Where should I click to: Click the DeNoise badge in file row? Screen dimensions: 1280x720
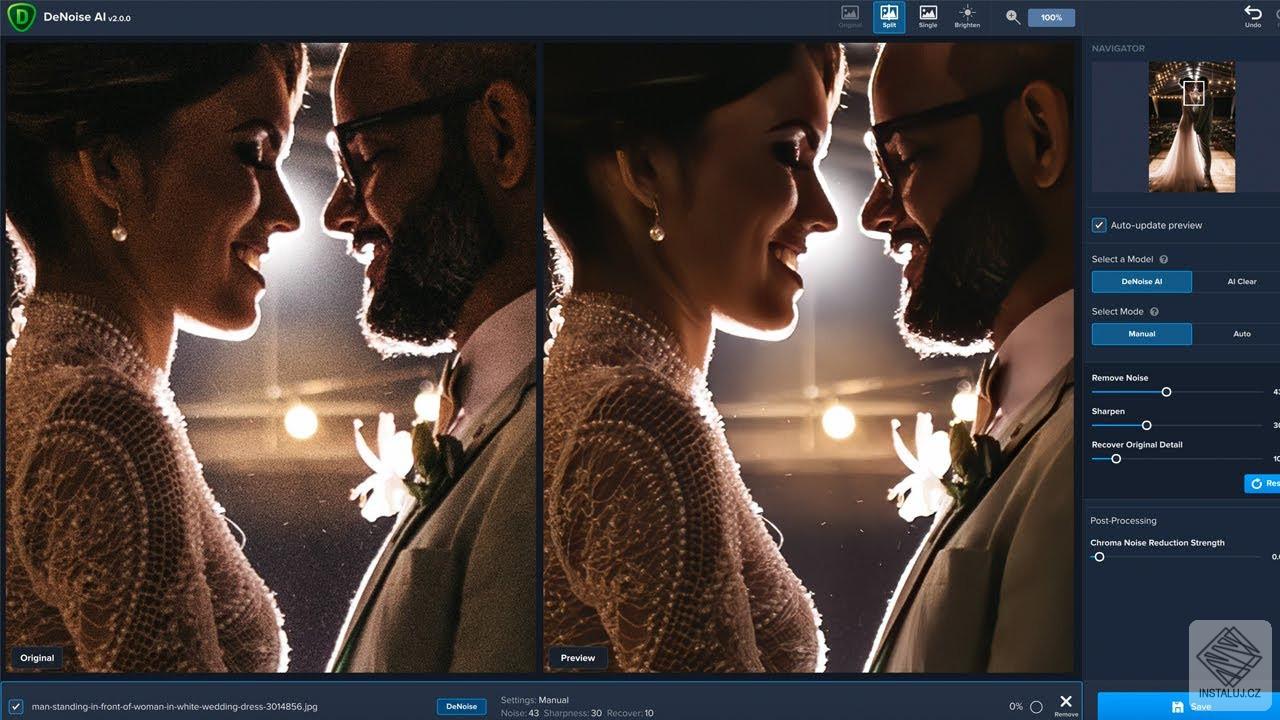point(461,706)
